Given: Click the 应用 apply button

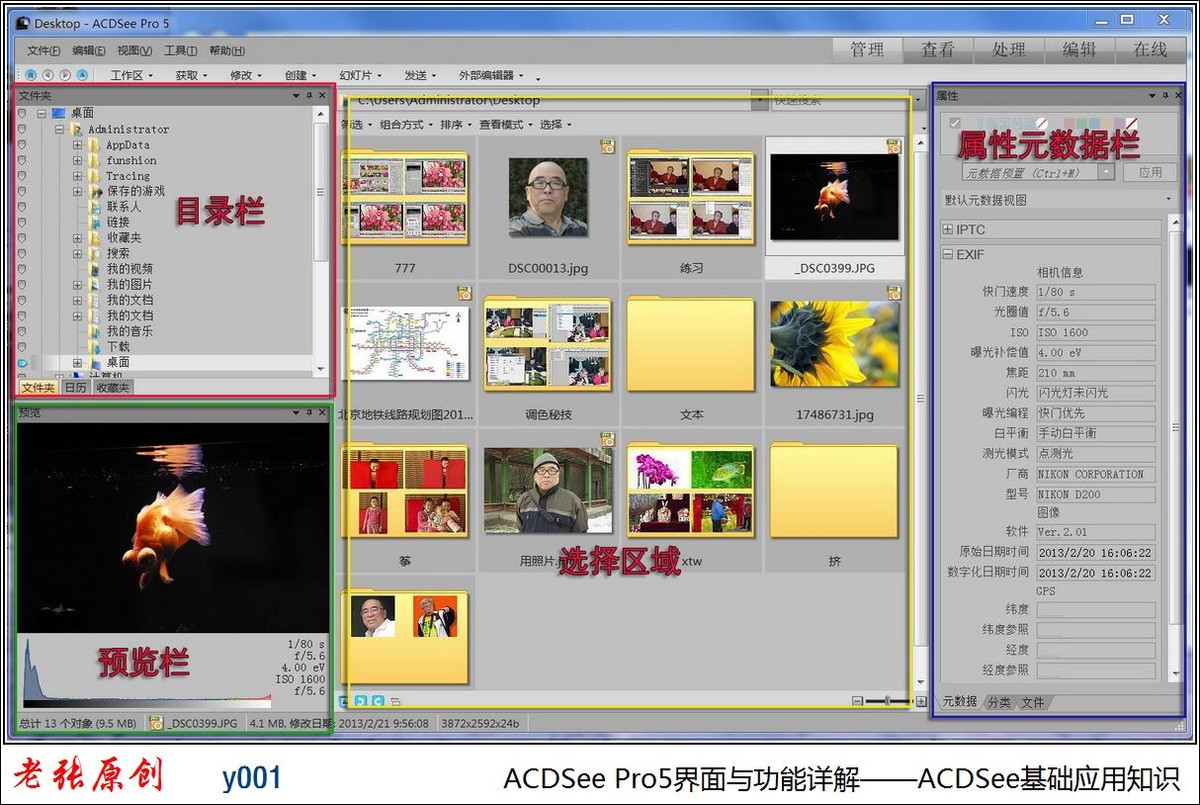Looking at the screenshot, I should (x=1150, y=172).
